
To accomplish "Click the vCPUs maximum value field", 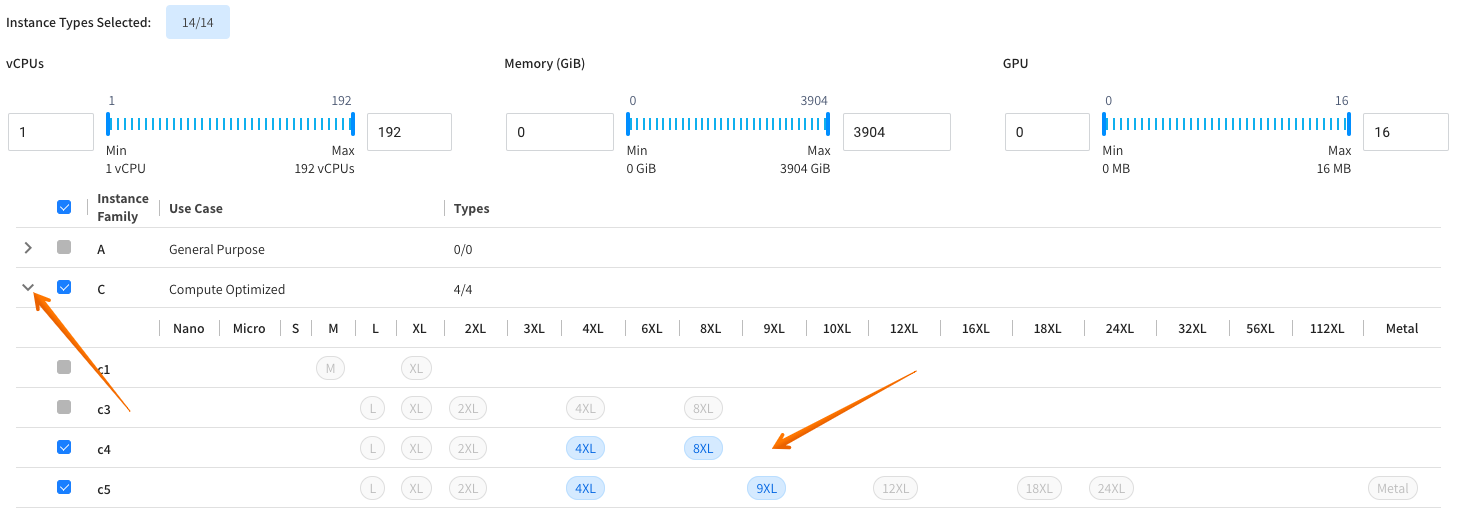I will click(409, 132).
